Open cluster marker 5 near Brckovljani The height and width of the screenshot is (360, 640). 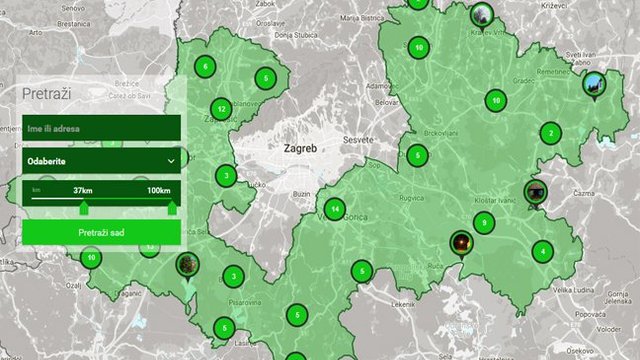pyautogui.click(x=418, y=156)
